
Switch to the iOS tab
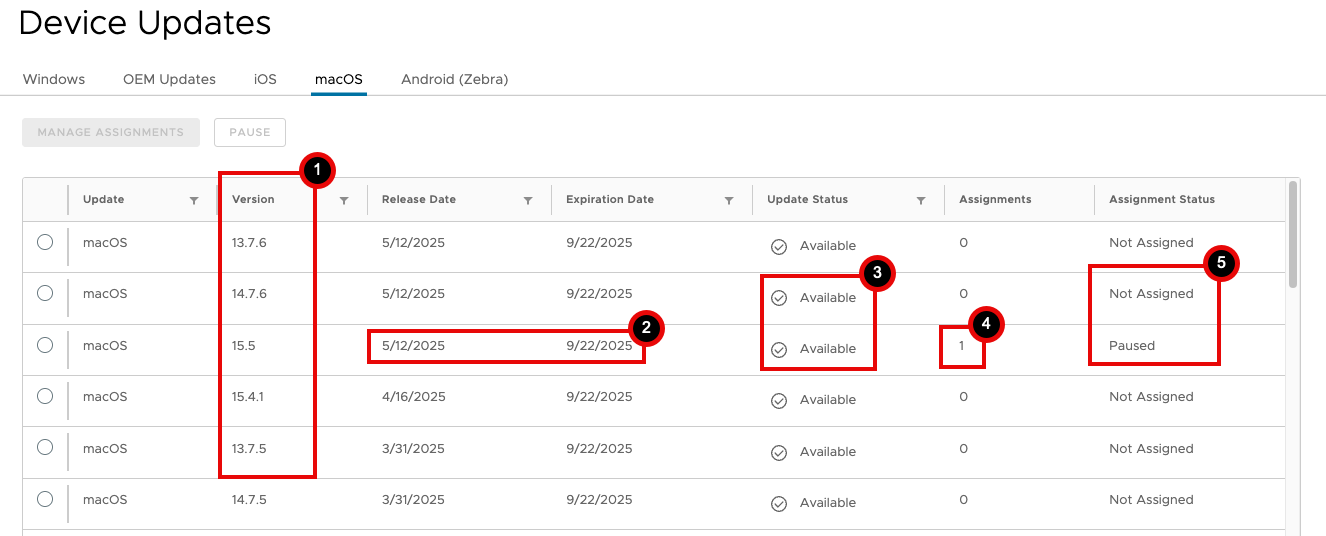[265, 79]
